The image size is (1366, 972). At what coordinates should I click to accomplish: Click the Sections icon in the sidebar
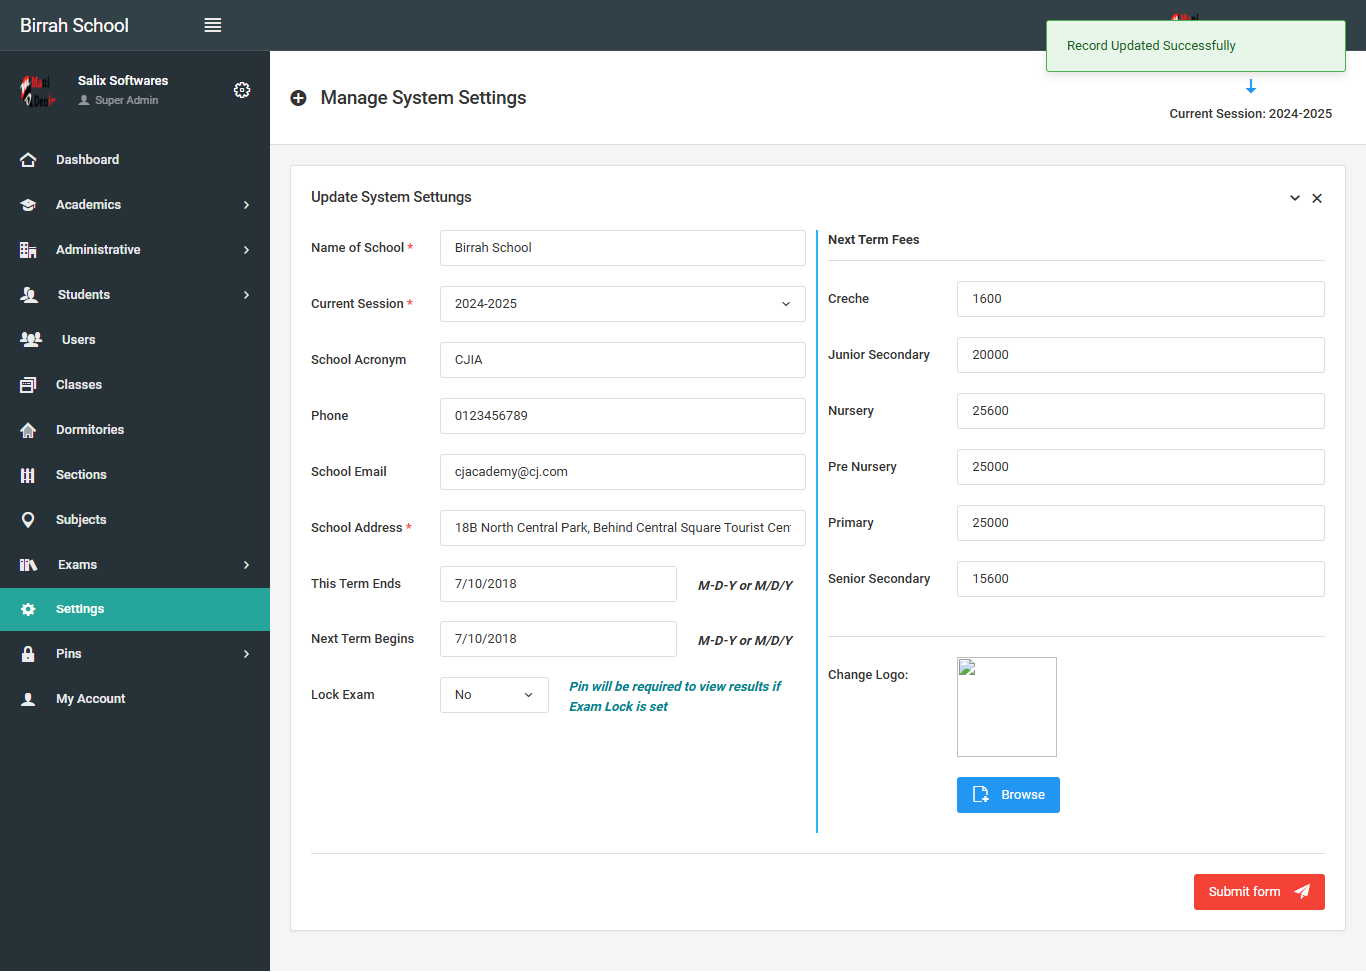28,475
